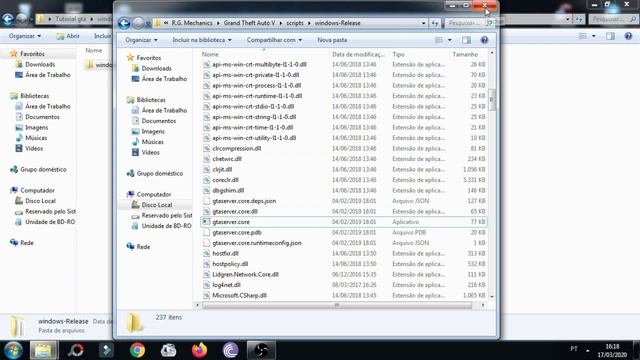Click the refresh button beside the address bar
This screenshot has width=640, height=360.
435,23
